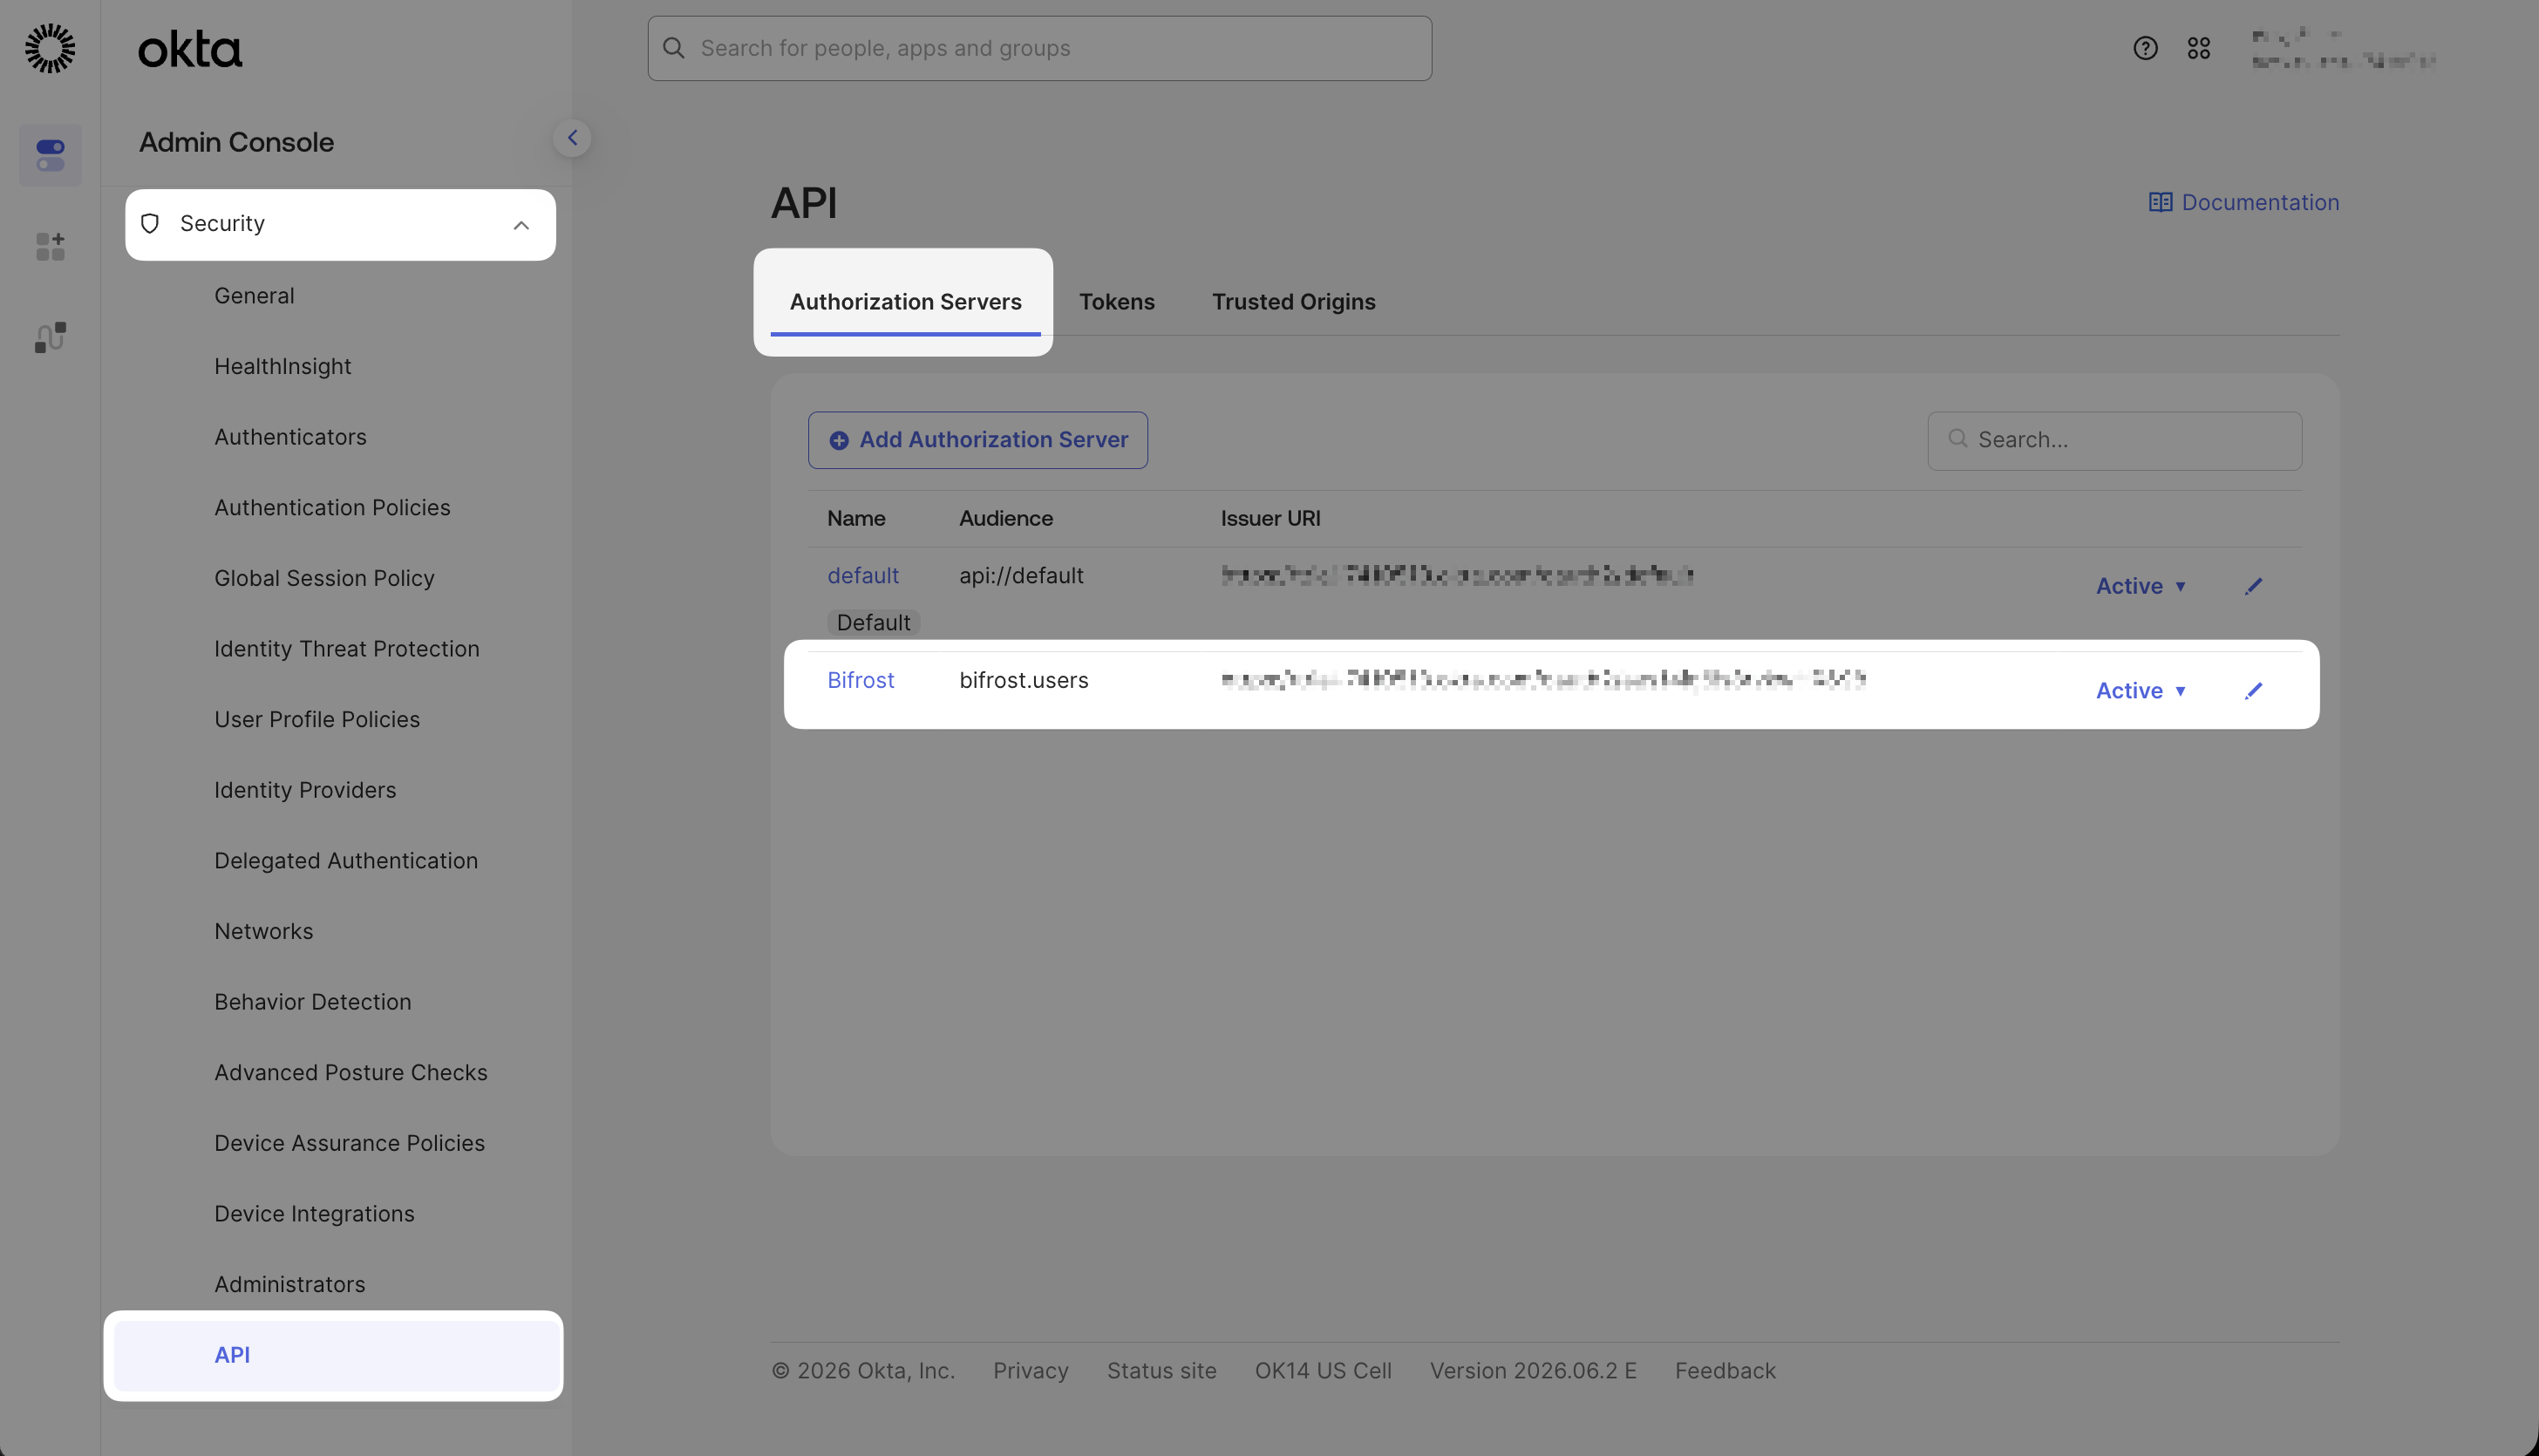Viewport: 2539px width, 1456px height.
Task: Switch to the Trusted Origins tab
Action: (1293, 302)
